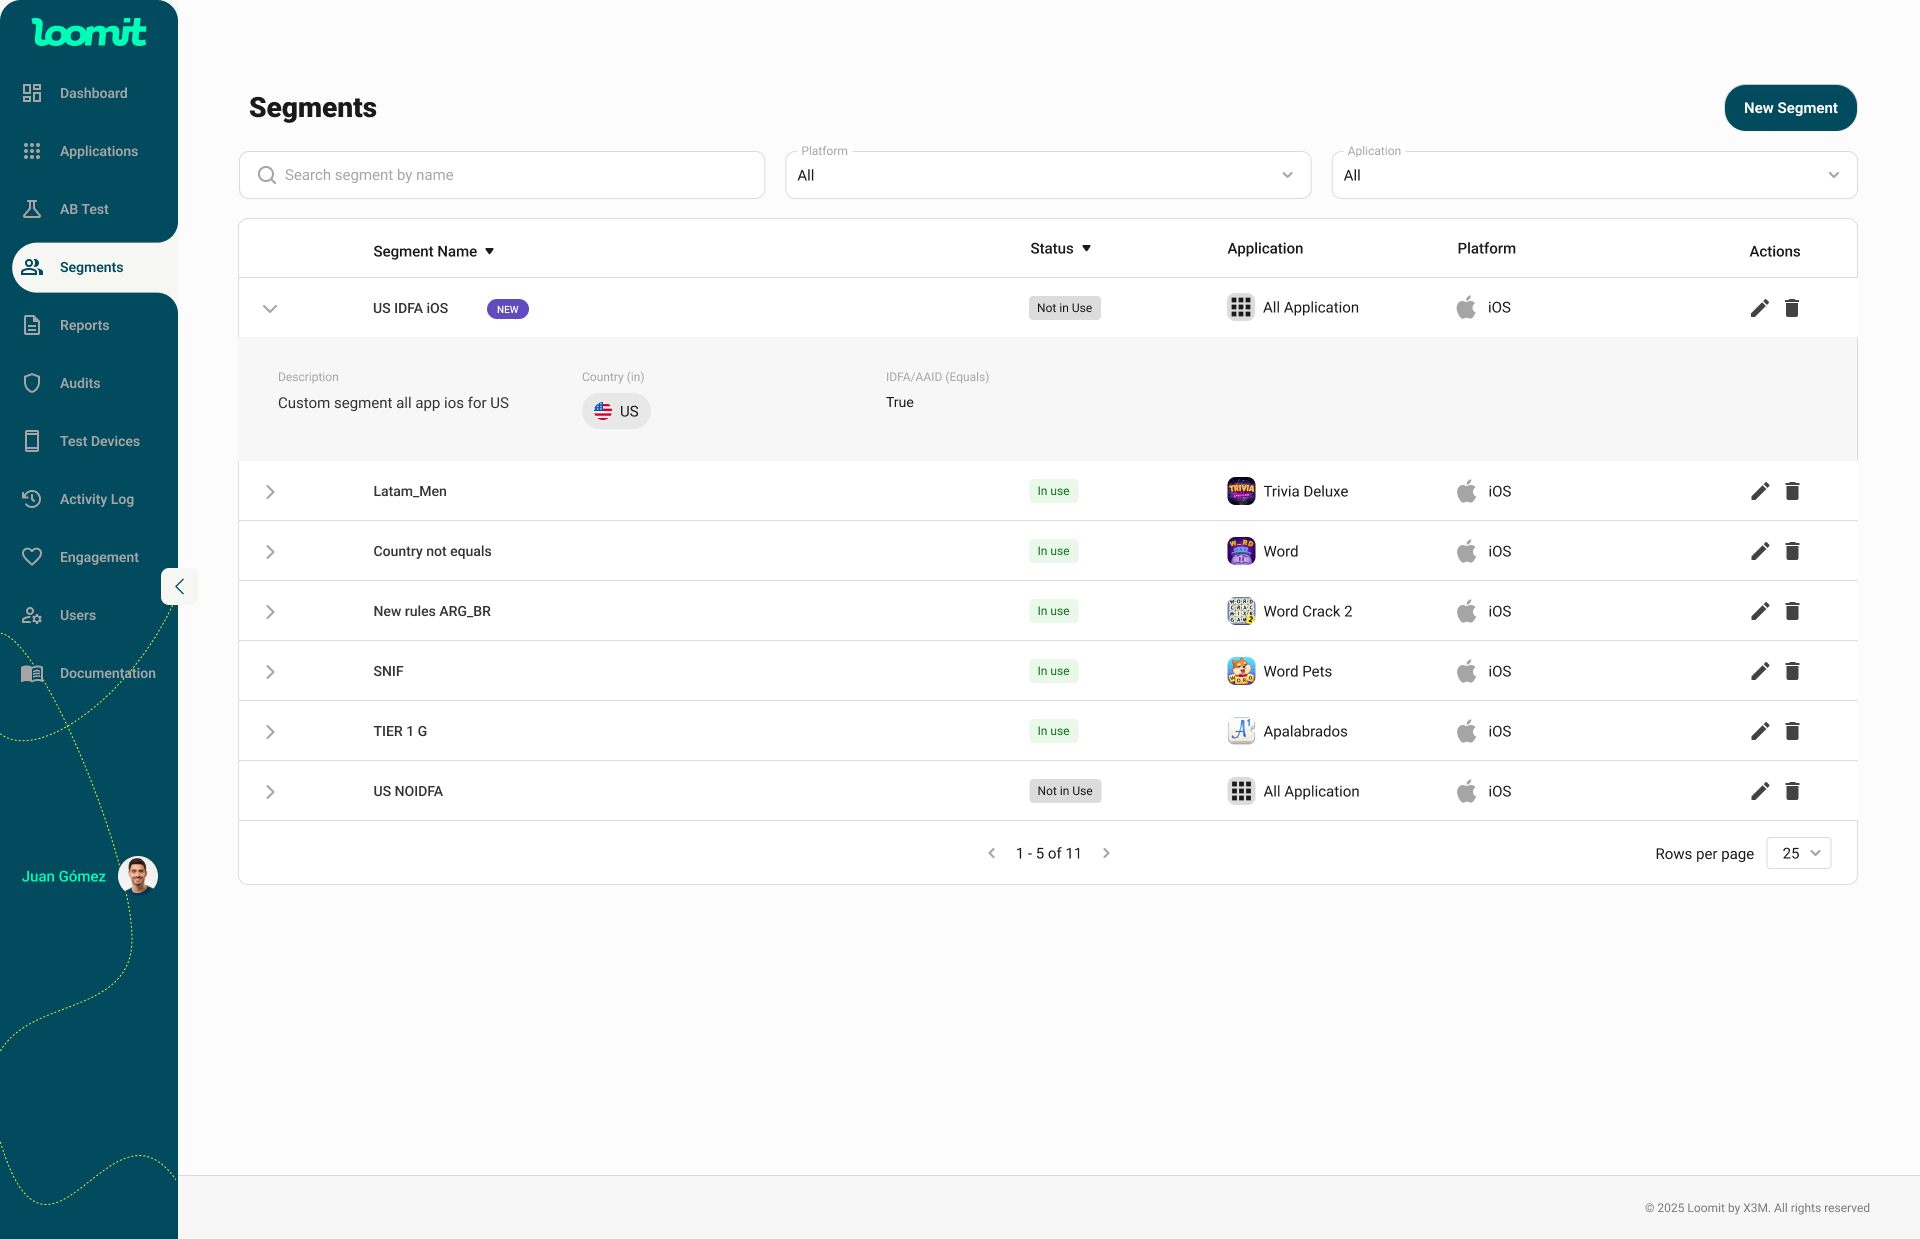Screen dimensions: 1920x1239
Task: Click Juan Gómez profile avatar
Action: [137, 876]
